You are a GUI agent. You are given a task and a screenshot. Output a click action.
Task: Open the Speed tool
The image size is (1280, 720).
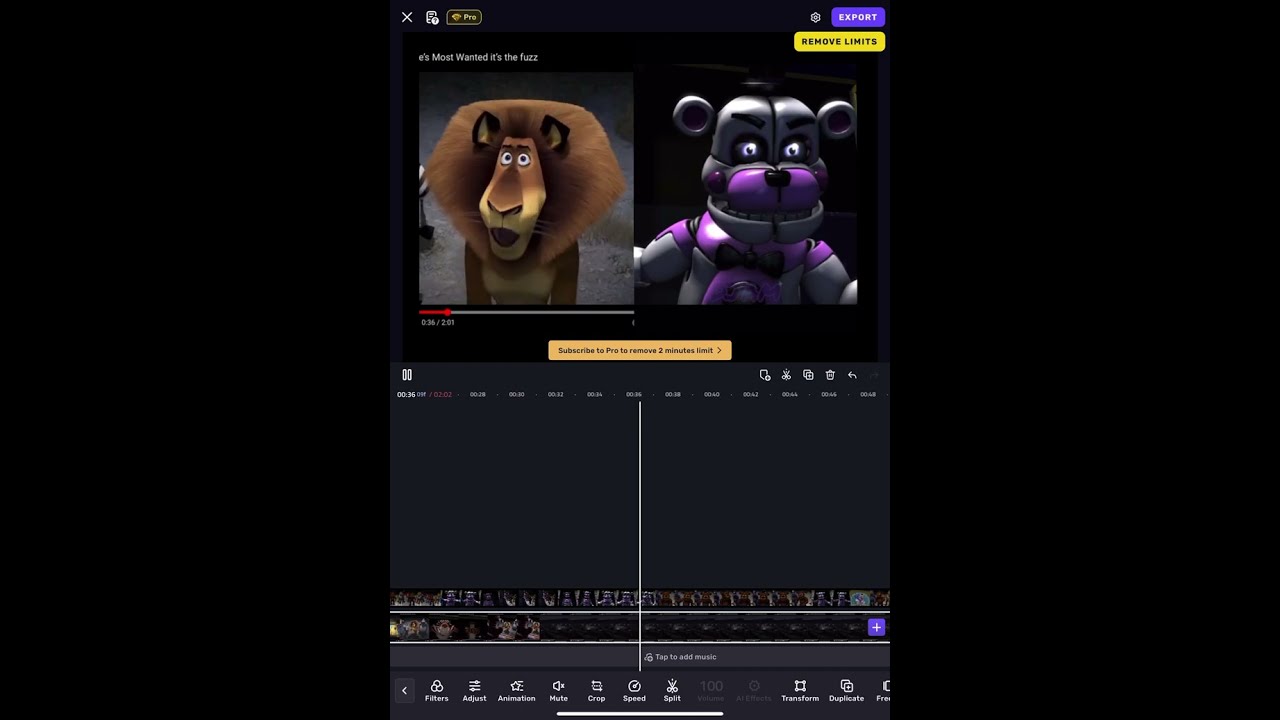634,691
